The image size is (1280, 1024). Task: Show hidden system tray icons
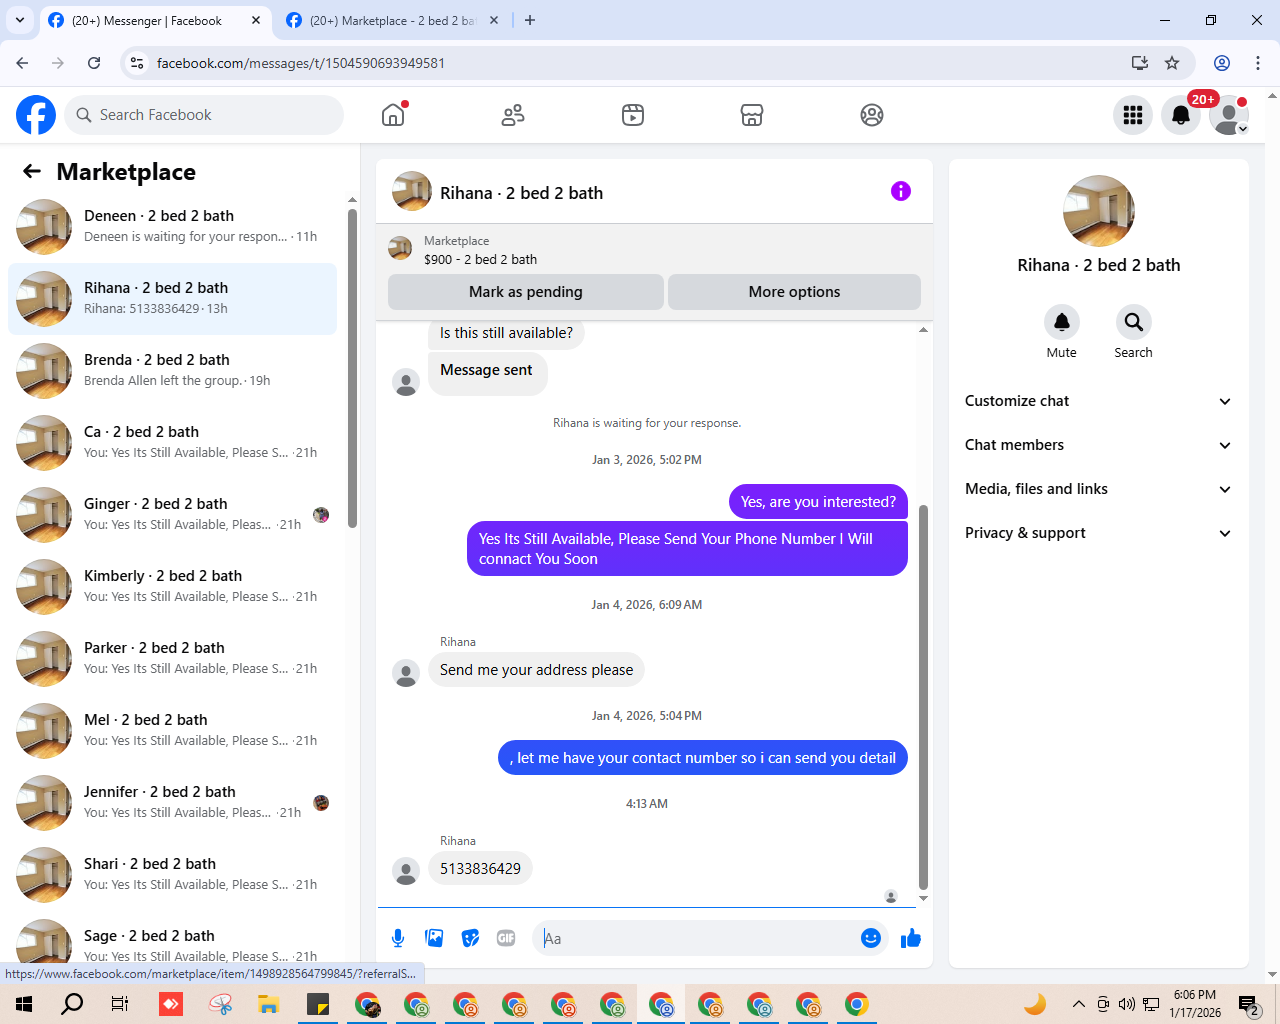click(x=1078, y=1004)
